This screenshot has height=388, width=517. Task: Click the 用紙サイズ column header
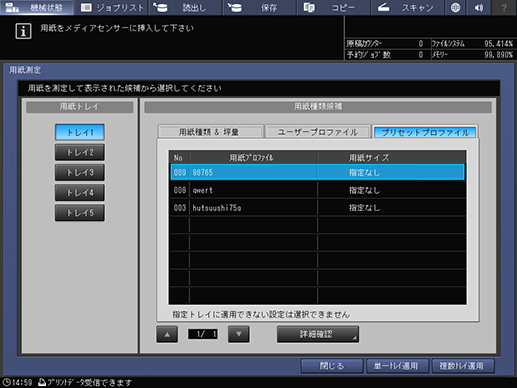391,158
